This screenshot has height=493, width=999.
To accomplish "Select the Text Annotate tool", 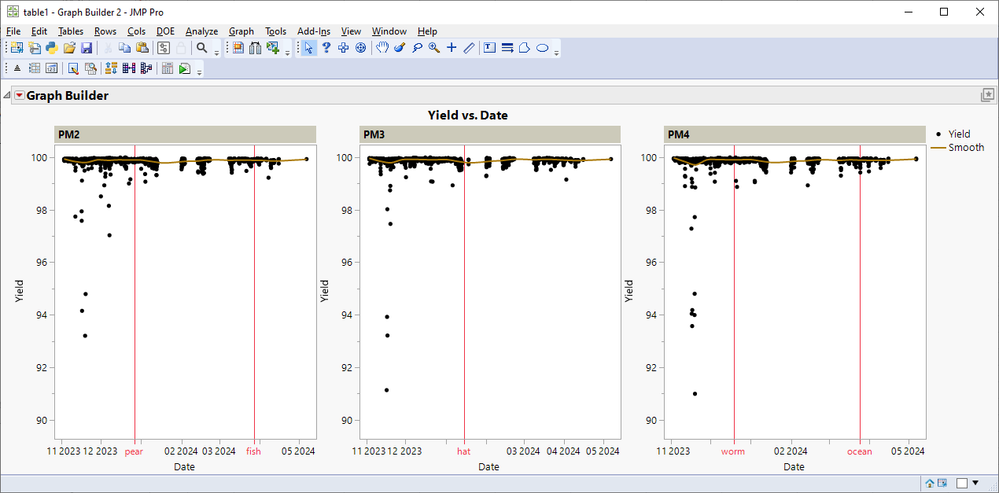I will pos(490,48).
